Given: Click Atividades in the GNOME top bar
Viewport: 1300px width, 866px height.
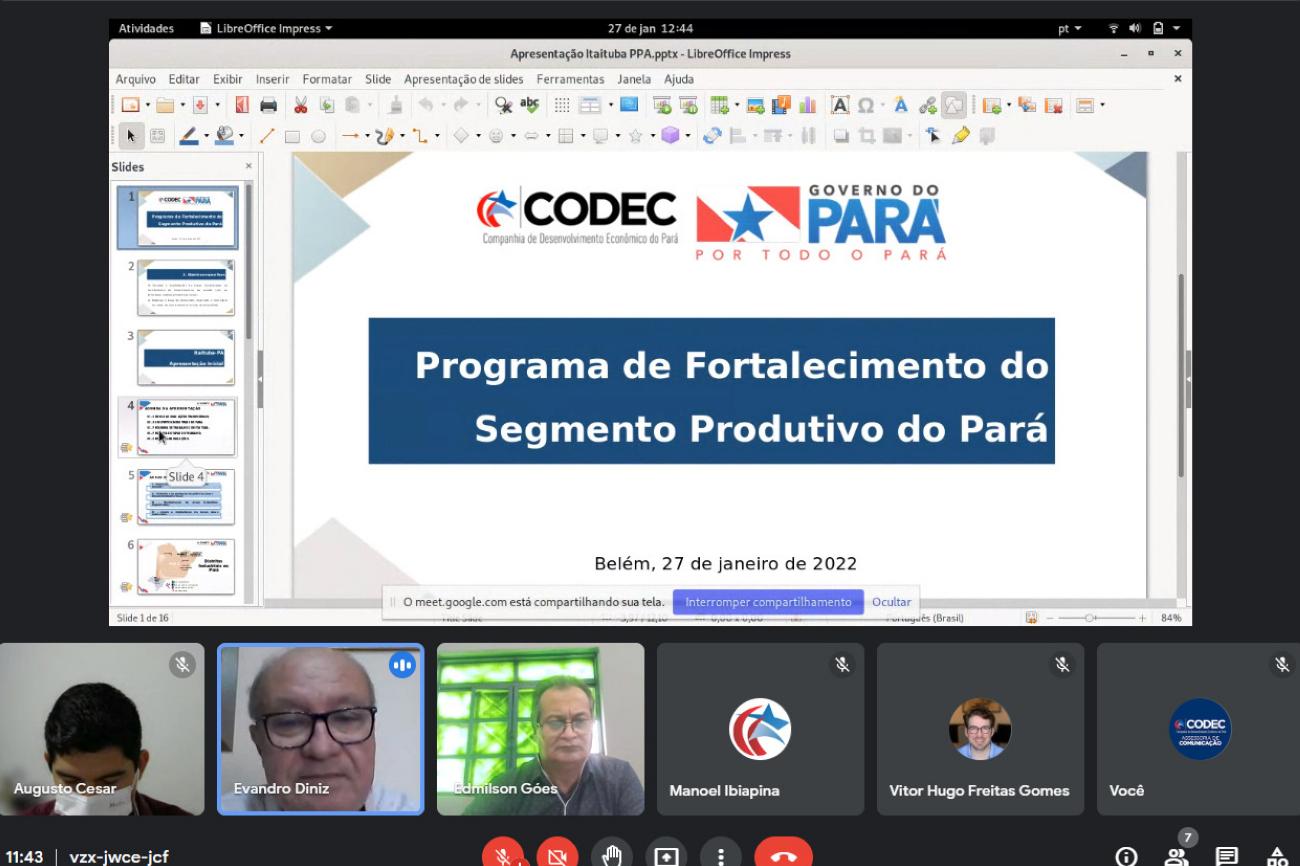Looking at the screenshot, I should (x=146, y=28).
